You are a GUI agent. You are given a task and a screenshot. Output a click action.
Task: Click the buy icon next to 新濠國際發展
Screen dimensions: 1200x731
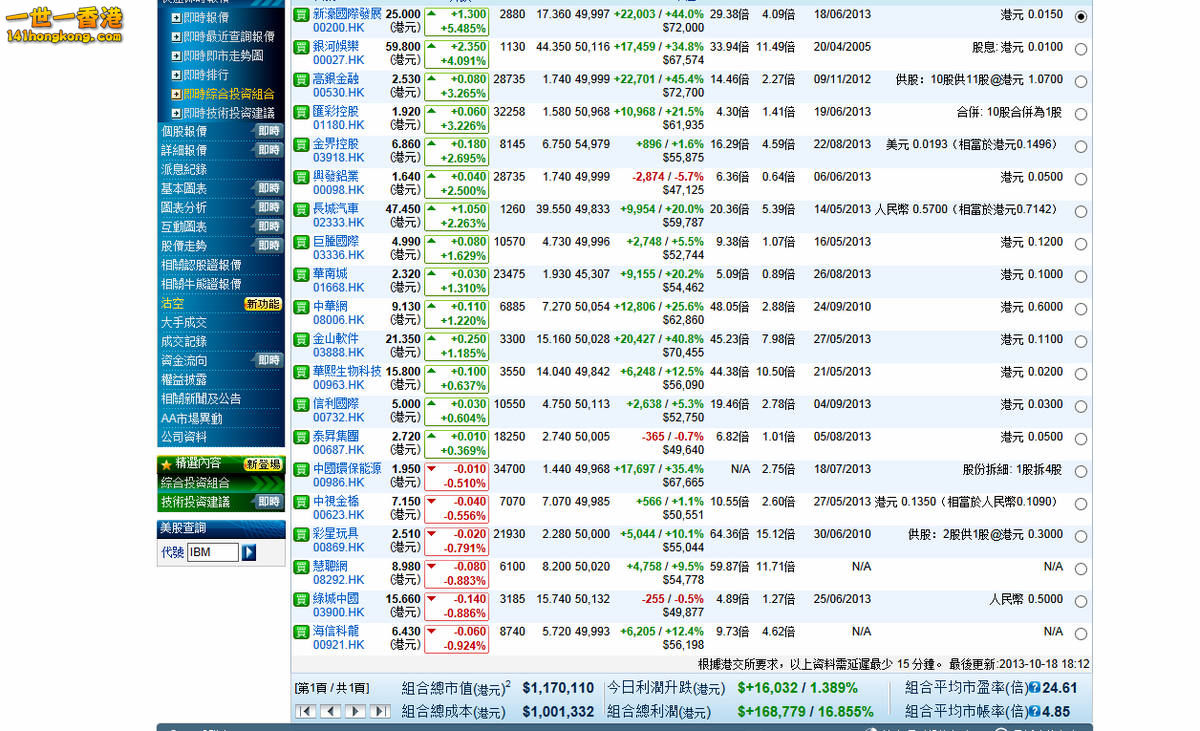pos(301,15)
